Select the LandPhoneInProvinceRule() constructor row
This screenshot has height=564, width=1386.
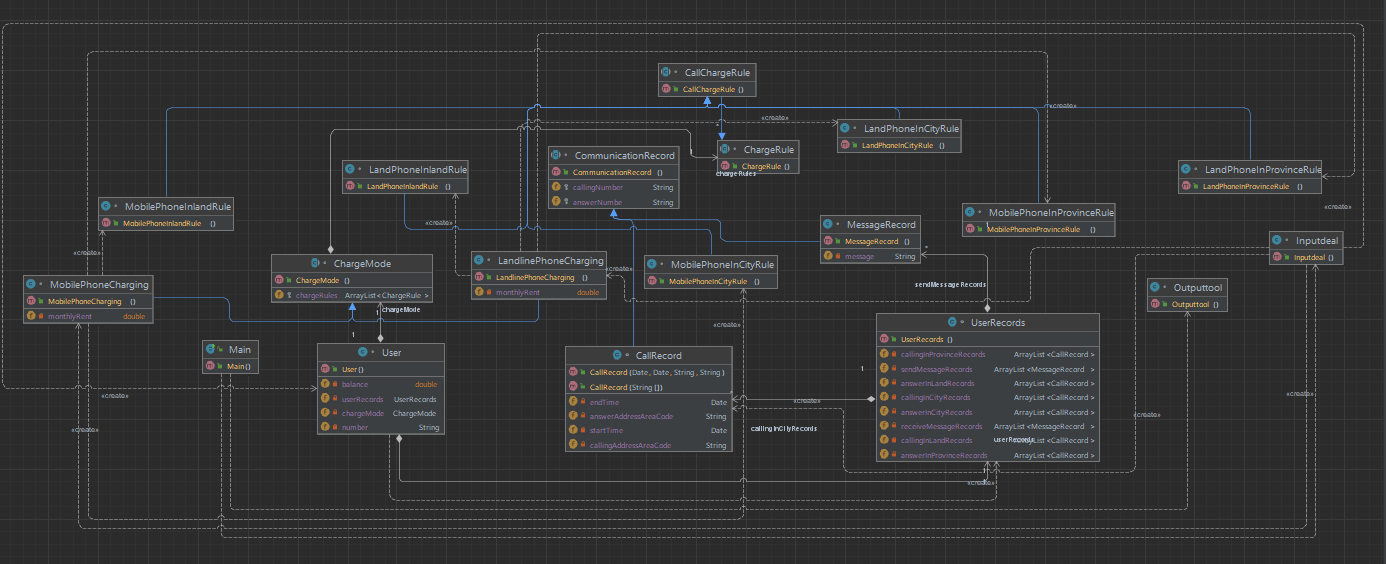(x=1250, y=186)
